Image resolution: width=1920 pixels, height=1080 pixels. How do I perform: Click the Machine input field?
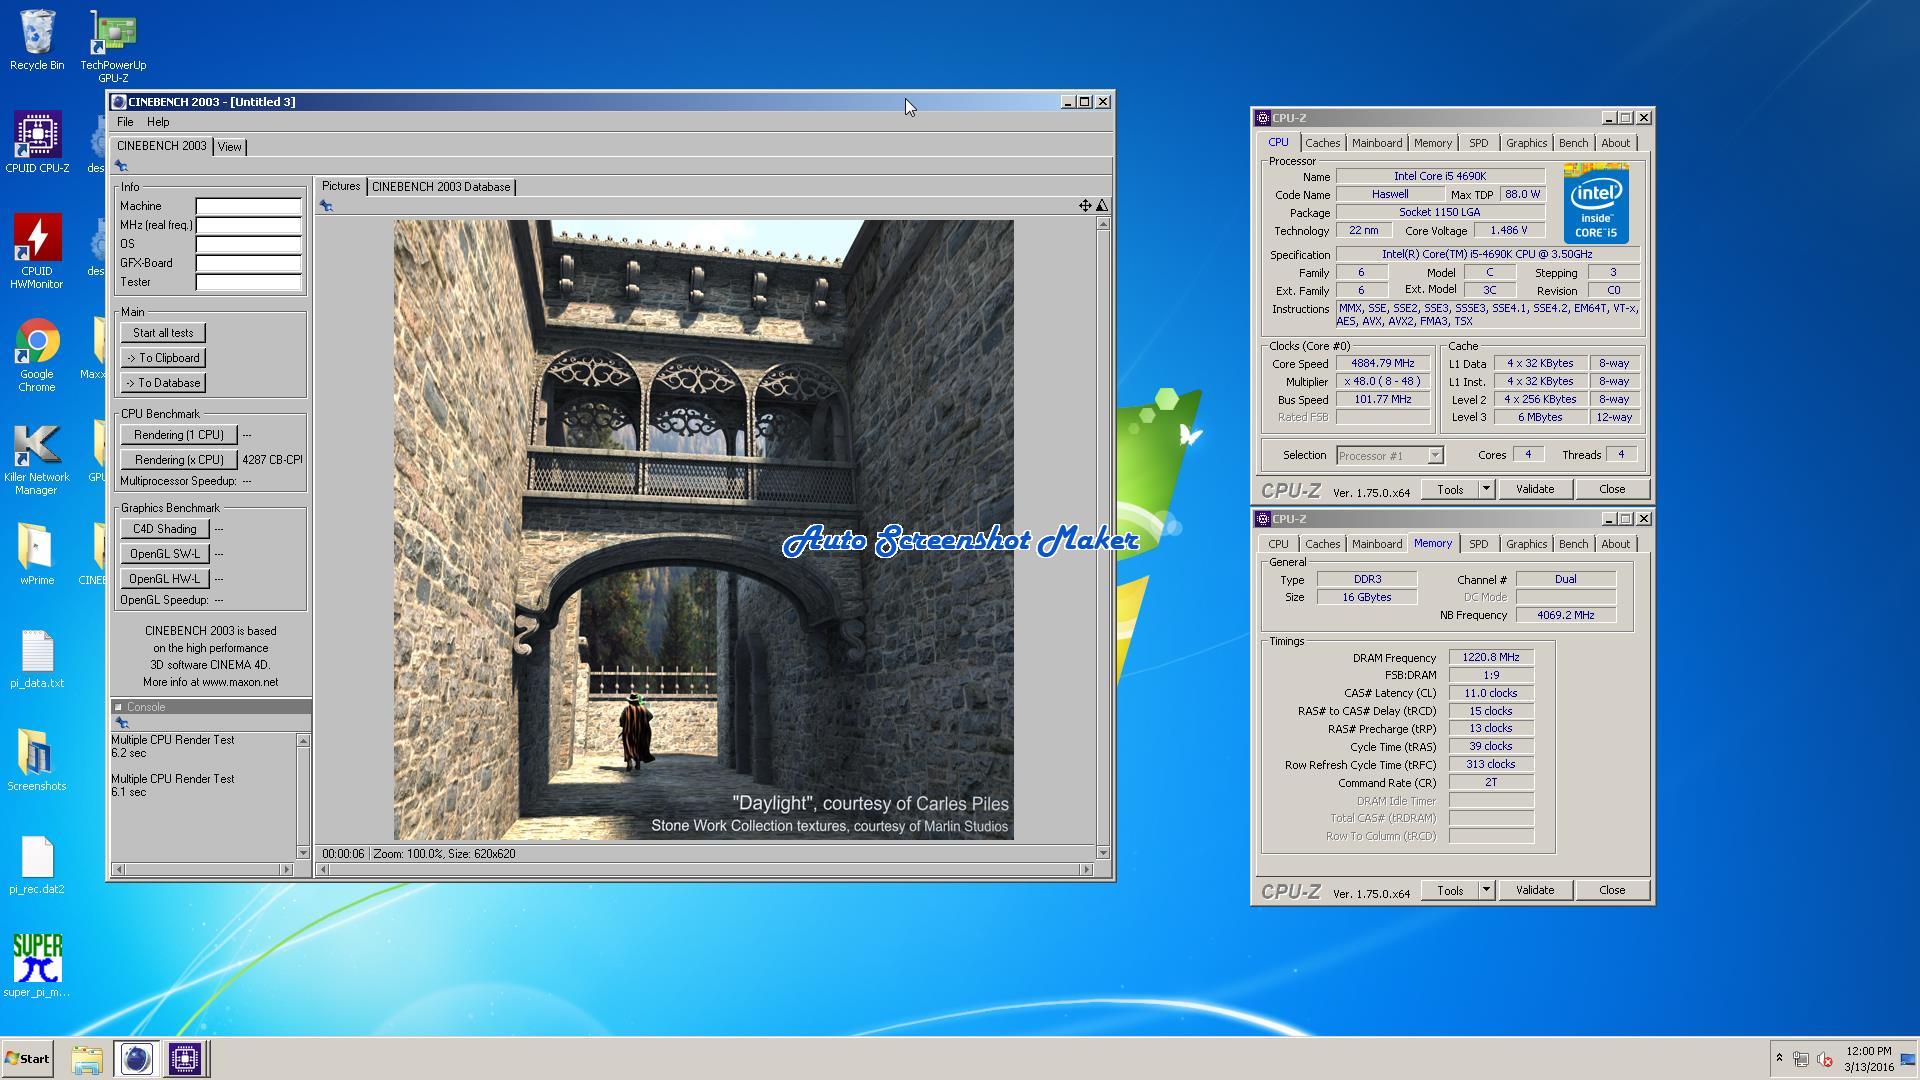pos(248,206)
